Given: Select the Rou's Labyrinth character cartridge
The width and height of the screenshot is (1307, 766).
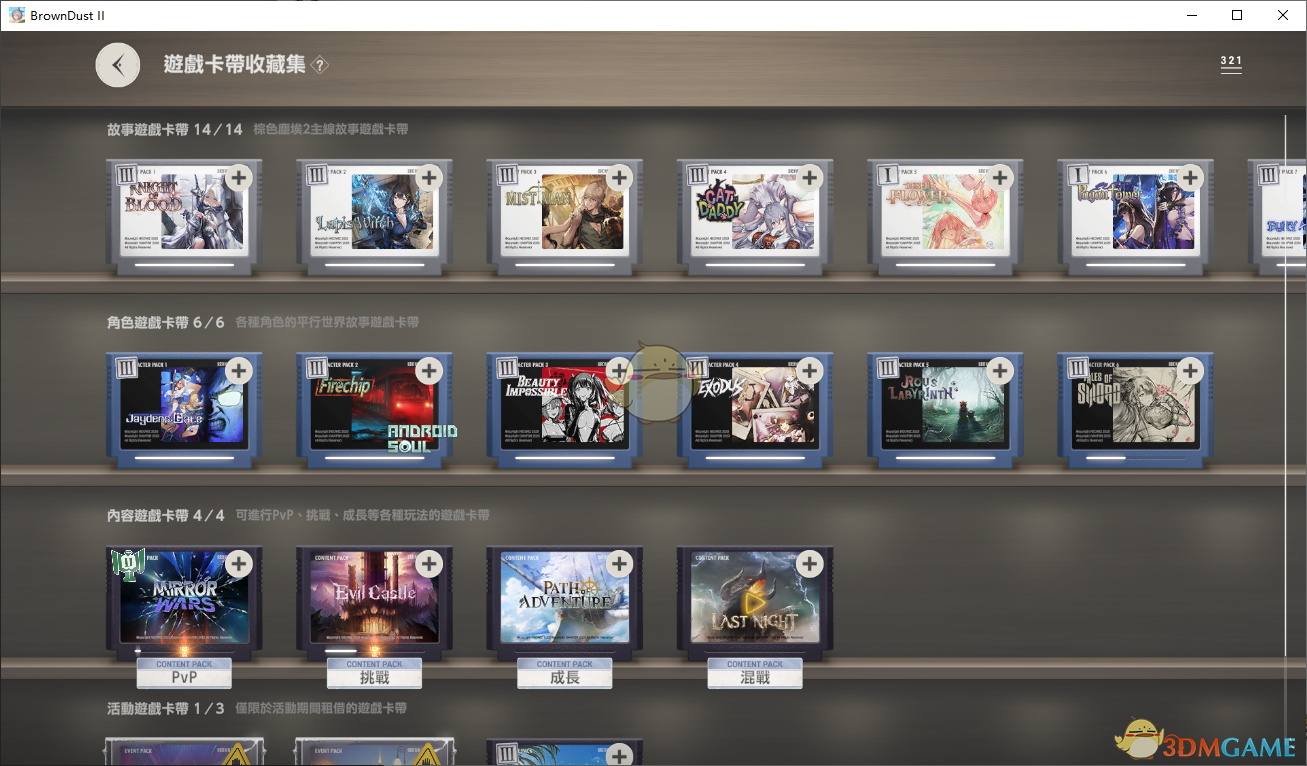Looking at the screenshot, I should [x=945, y=409].
